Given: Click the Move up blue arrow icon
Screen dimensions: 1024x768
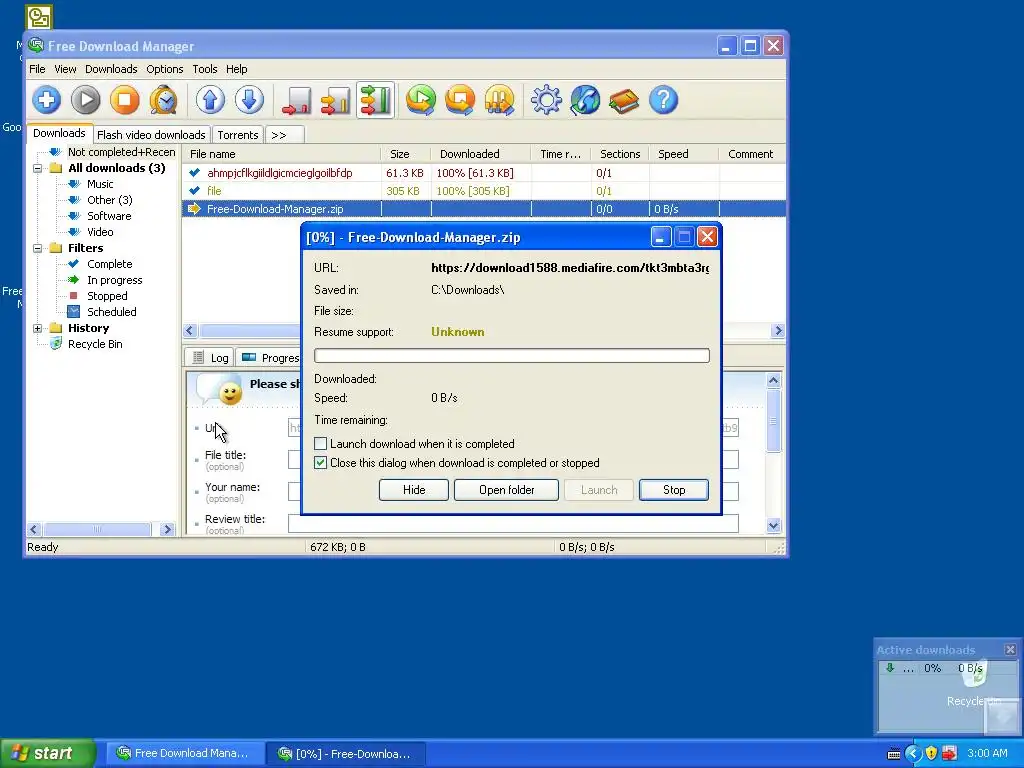Looking at the screenshot, I should tap(210, 100).
